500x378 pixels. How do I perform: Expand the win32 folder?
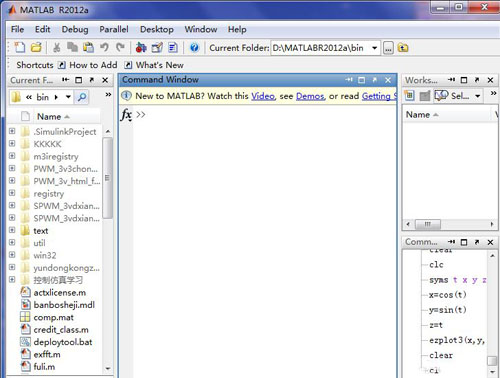(x=12, y=255)
